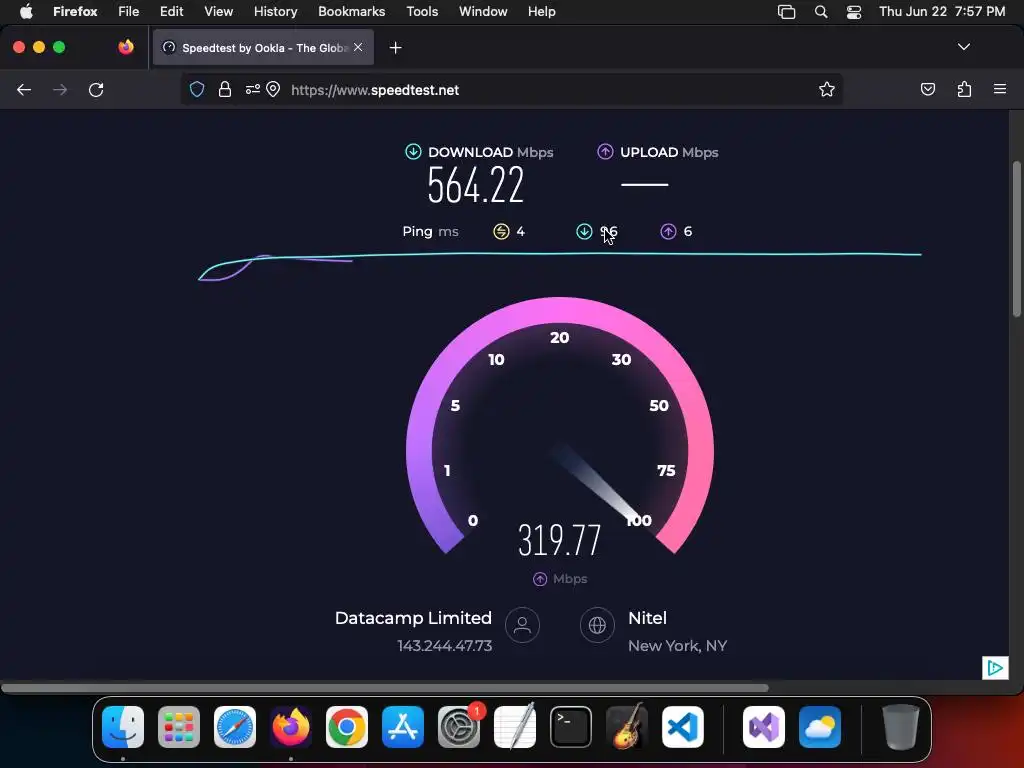The height and width of the screenshot is (768, 1024).
Task: Close the Speedtest by Ookla tab
Action: tap(358, 48)
